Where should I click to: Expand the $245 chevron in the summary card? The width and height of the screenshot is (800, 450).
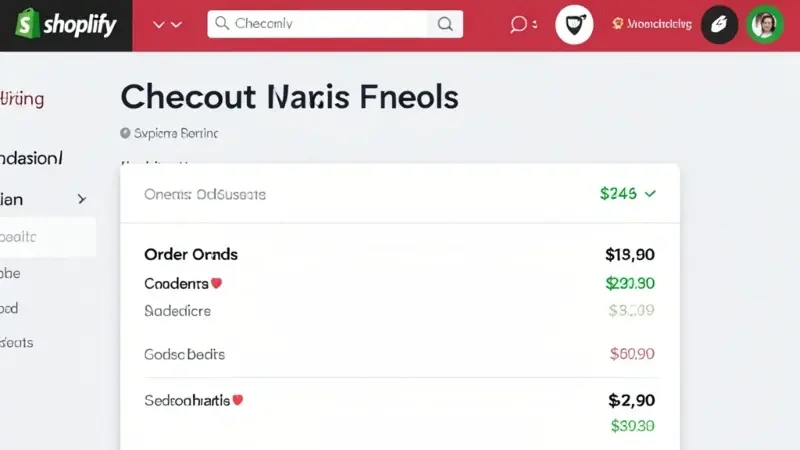tap(651, 194)
